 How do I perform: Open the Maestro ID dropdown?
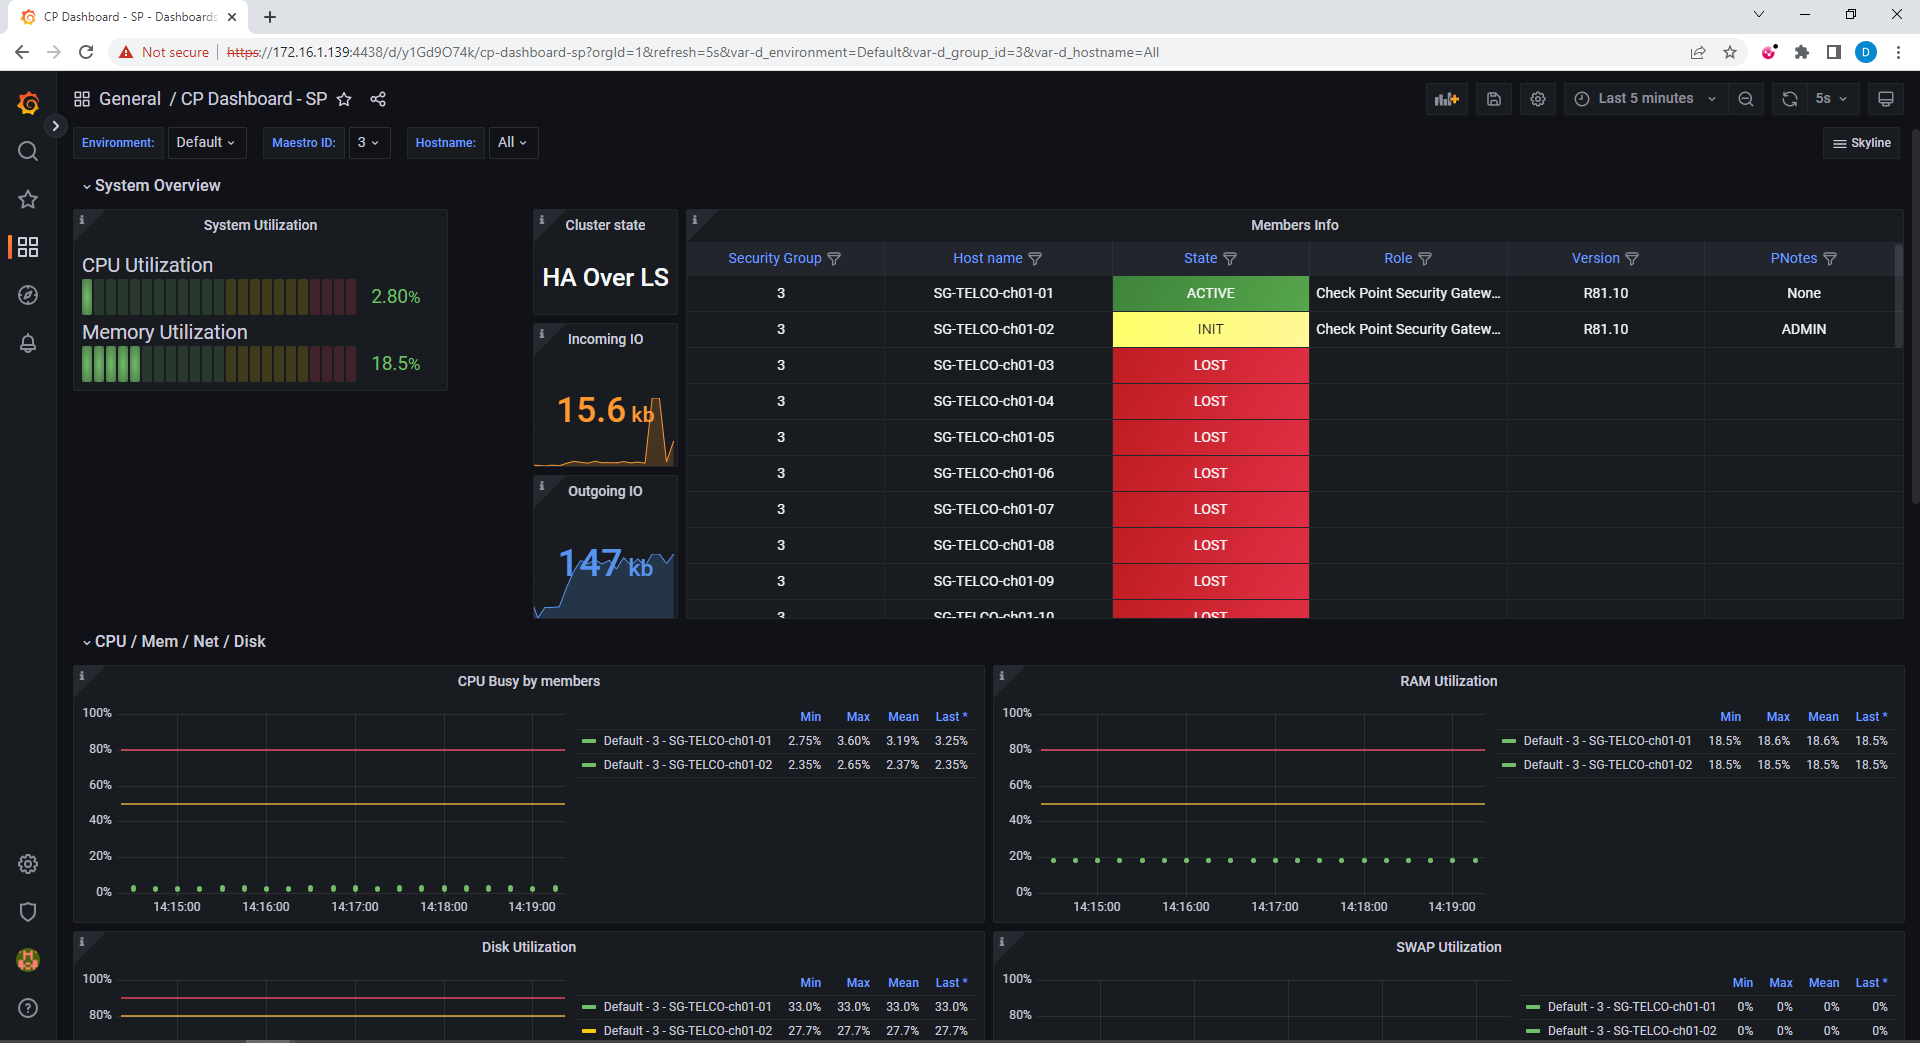[x=369, y=143]
